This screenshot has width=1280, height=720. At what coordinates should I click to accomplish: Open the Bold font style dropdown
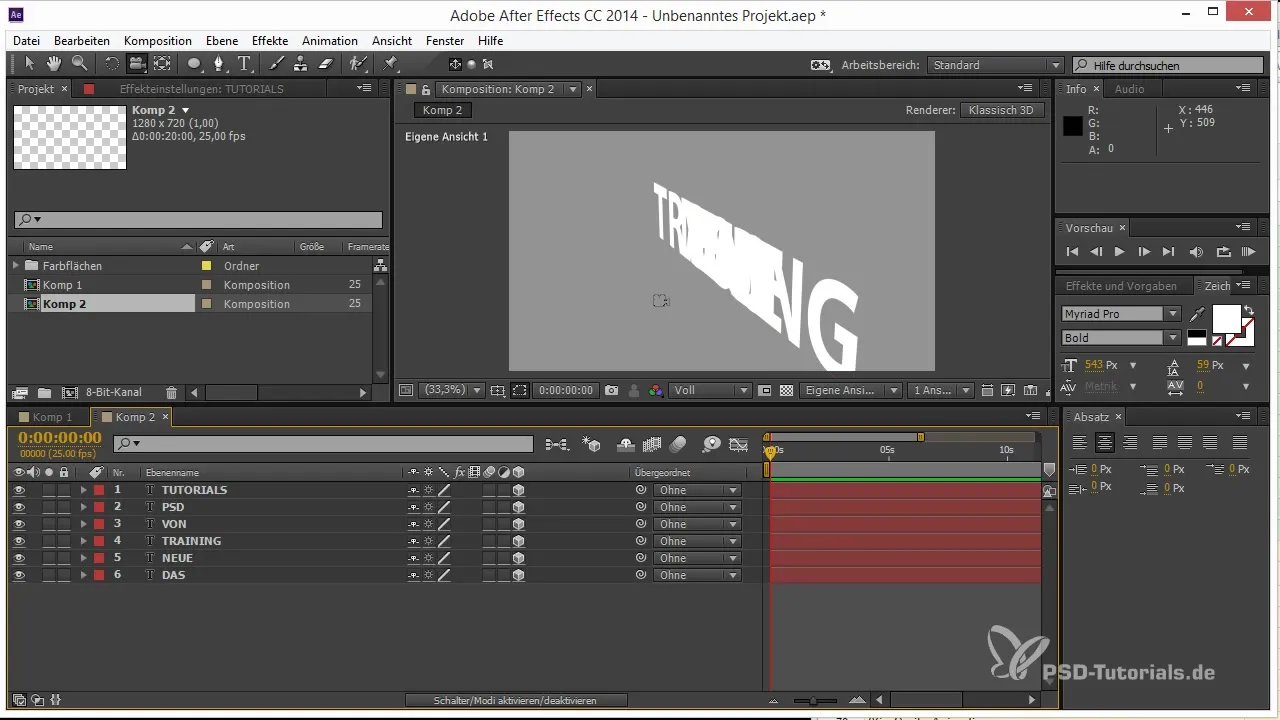click(x=1121, y=338)
